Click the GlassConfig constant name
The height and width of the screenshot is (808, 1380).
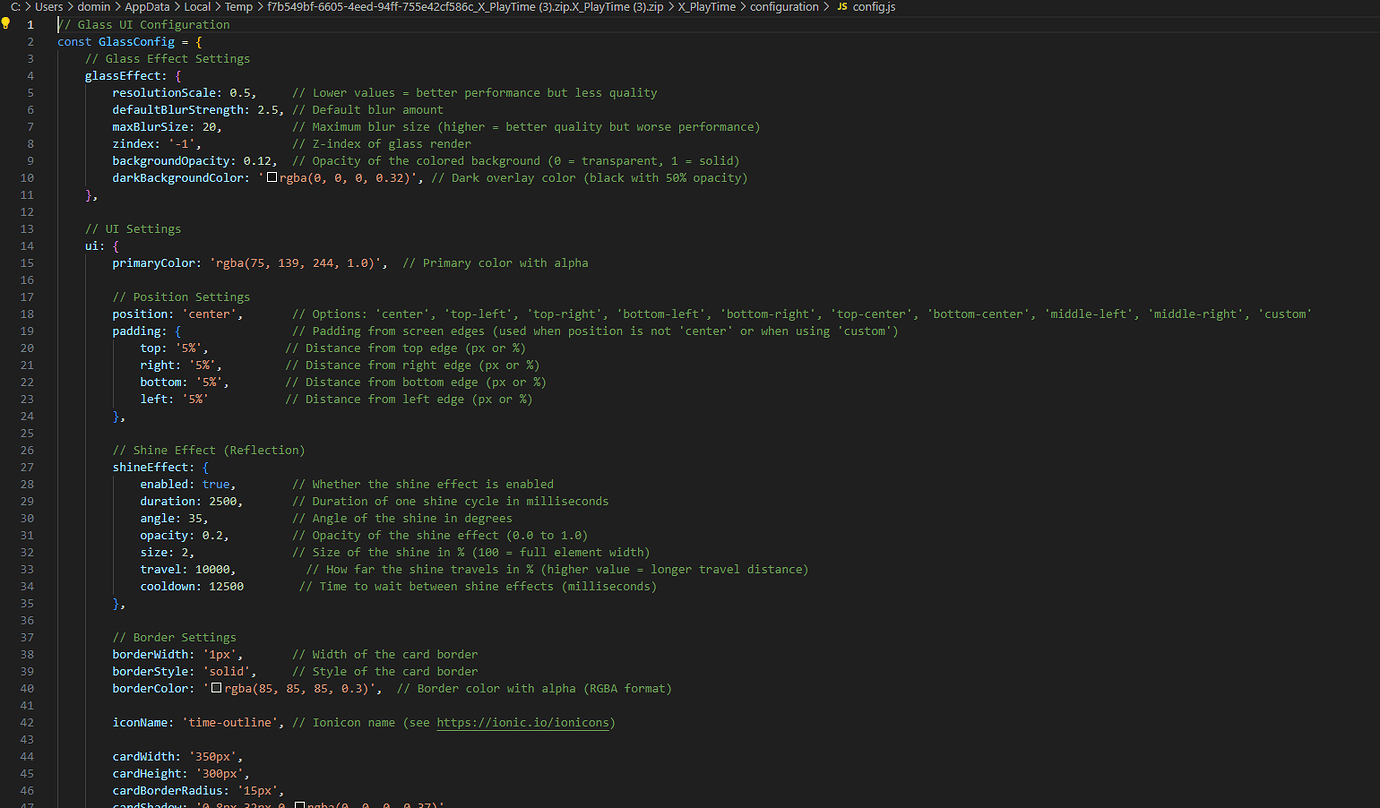[x=136, y=42]
